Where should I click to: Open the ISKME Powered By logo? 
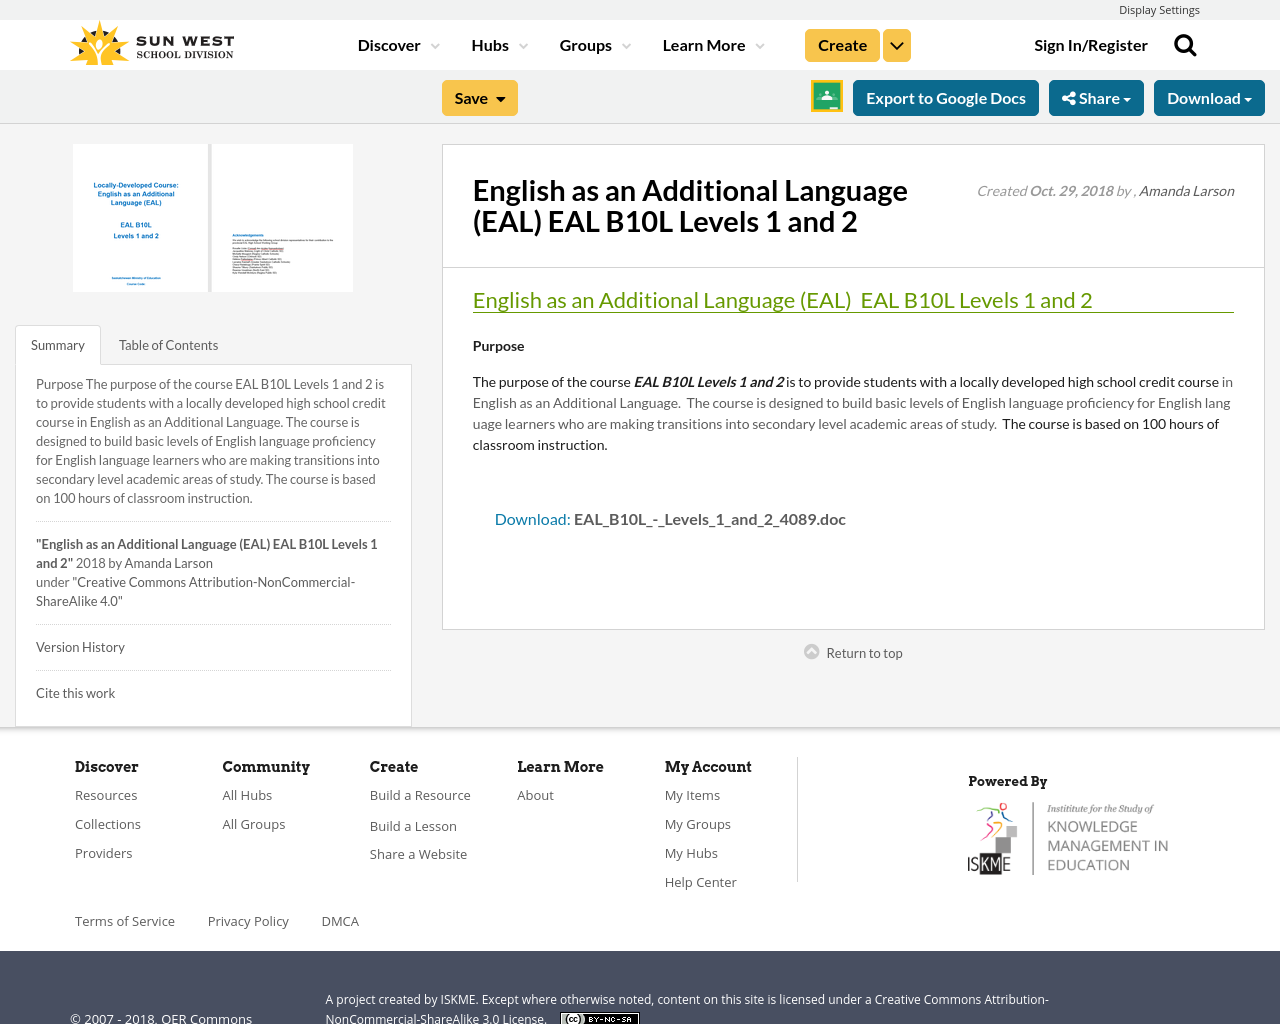tap(1068, 836)
